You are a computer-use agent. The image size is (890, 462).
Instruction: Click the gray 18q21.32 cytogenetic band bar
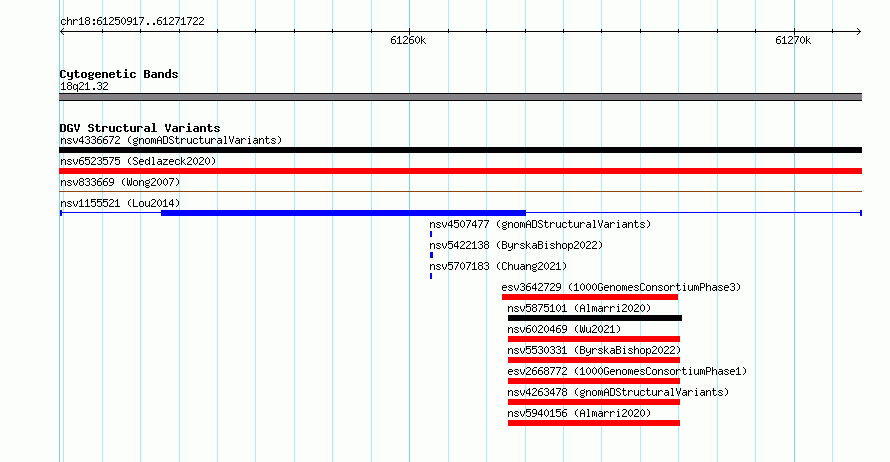(460, 97)
